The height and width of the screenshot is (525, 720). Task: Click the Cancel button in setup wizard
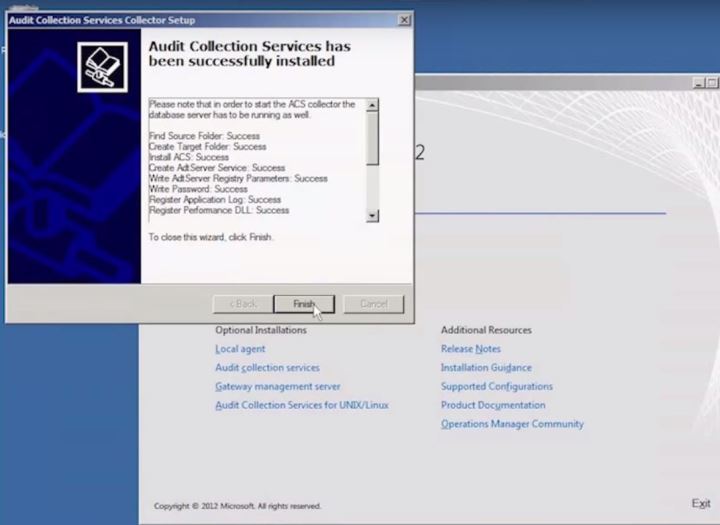pyautogui.click(x=374, y=304)
